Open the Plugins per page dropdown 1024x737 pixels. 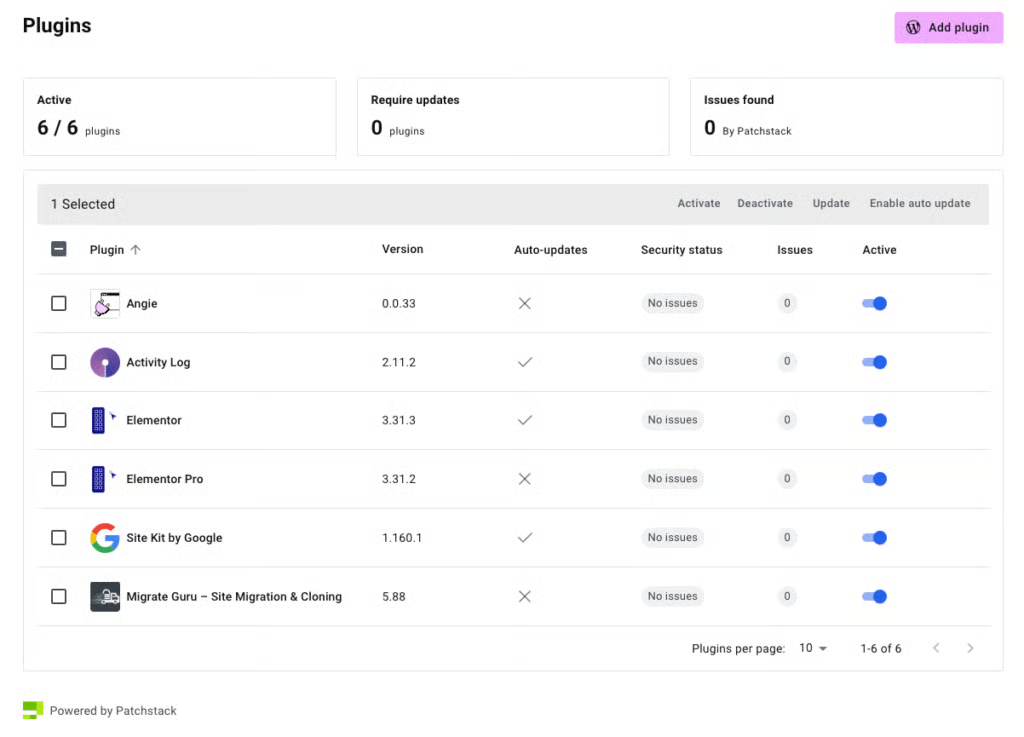point(813,648)
